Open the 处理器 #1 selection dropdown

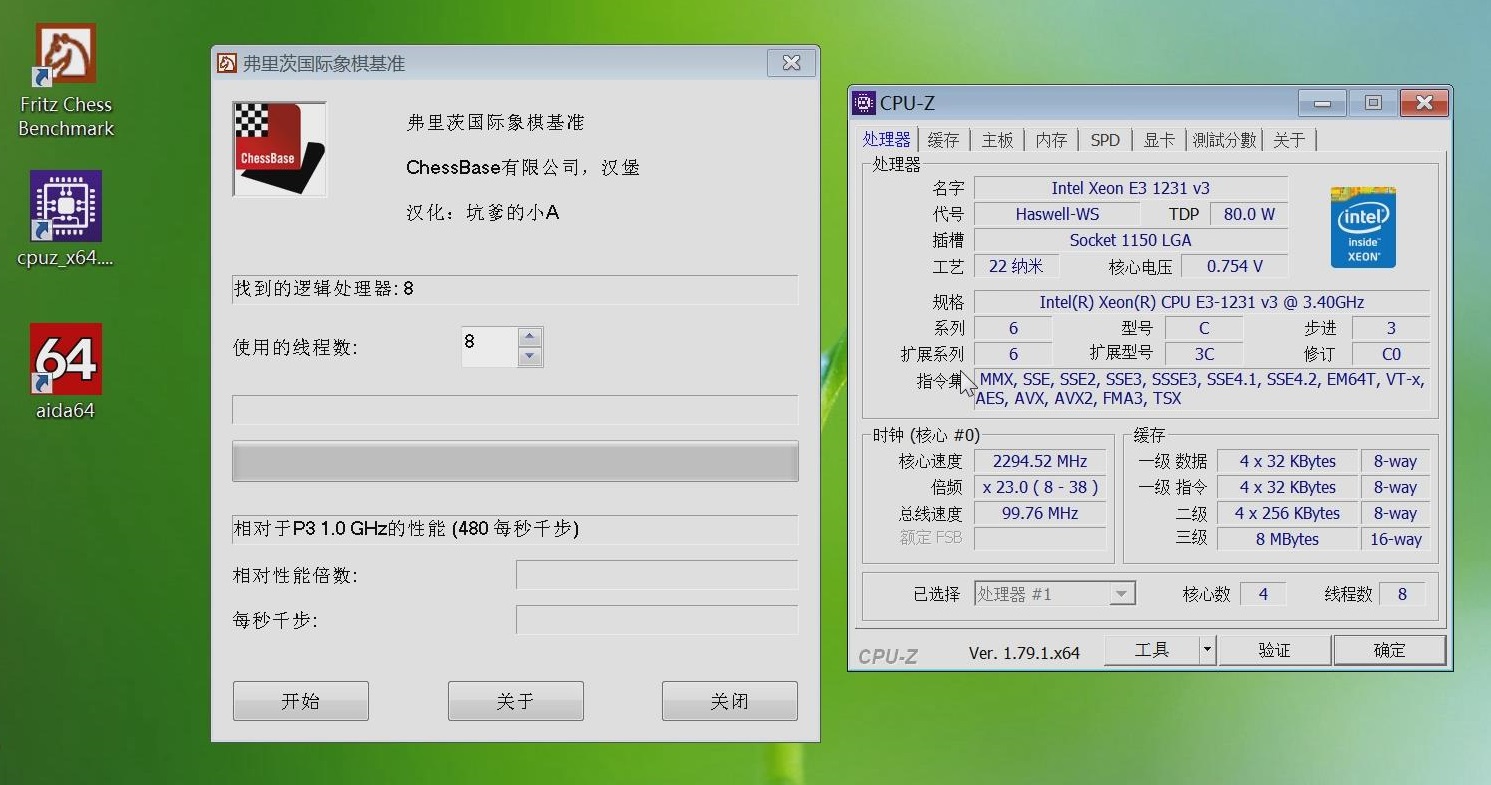[1055, 594]
